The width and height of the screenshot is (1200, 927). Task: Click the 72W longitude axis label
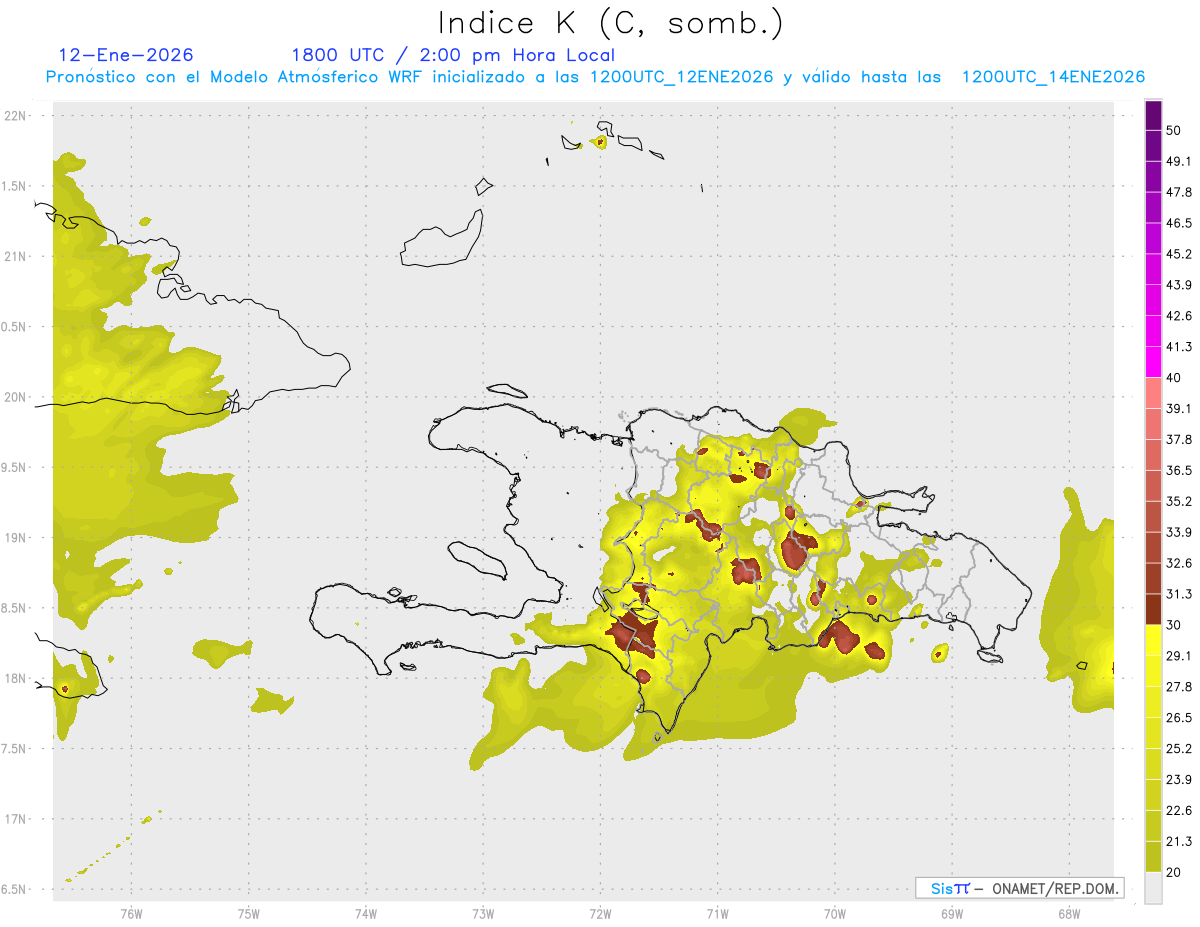click(x=600, y=913)
